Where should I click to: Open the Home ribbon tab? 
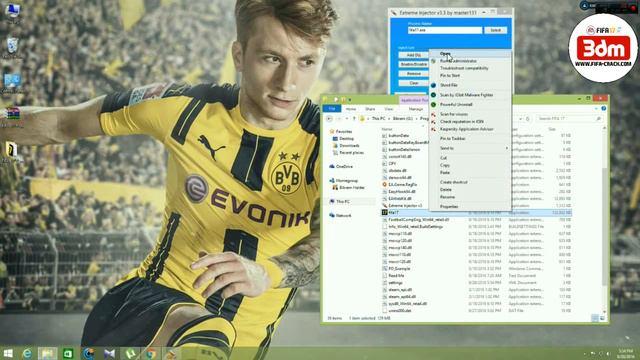351,109
